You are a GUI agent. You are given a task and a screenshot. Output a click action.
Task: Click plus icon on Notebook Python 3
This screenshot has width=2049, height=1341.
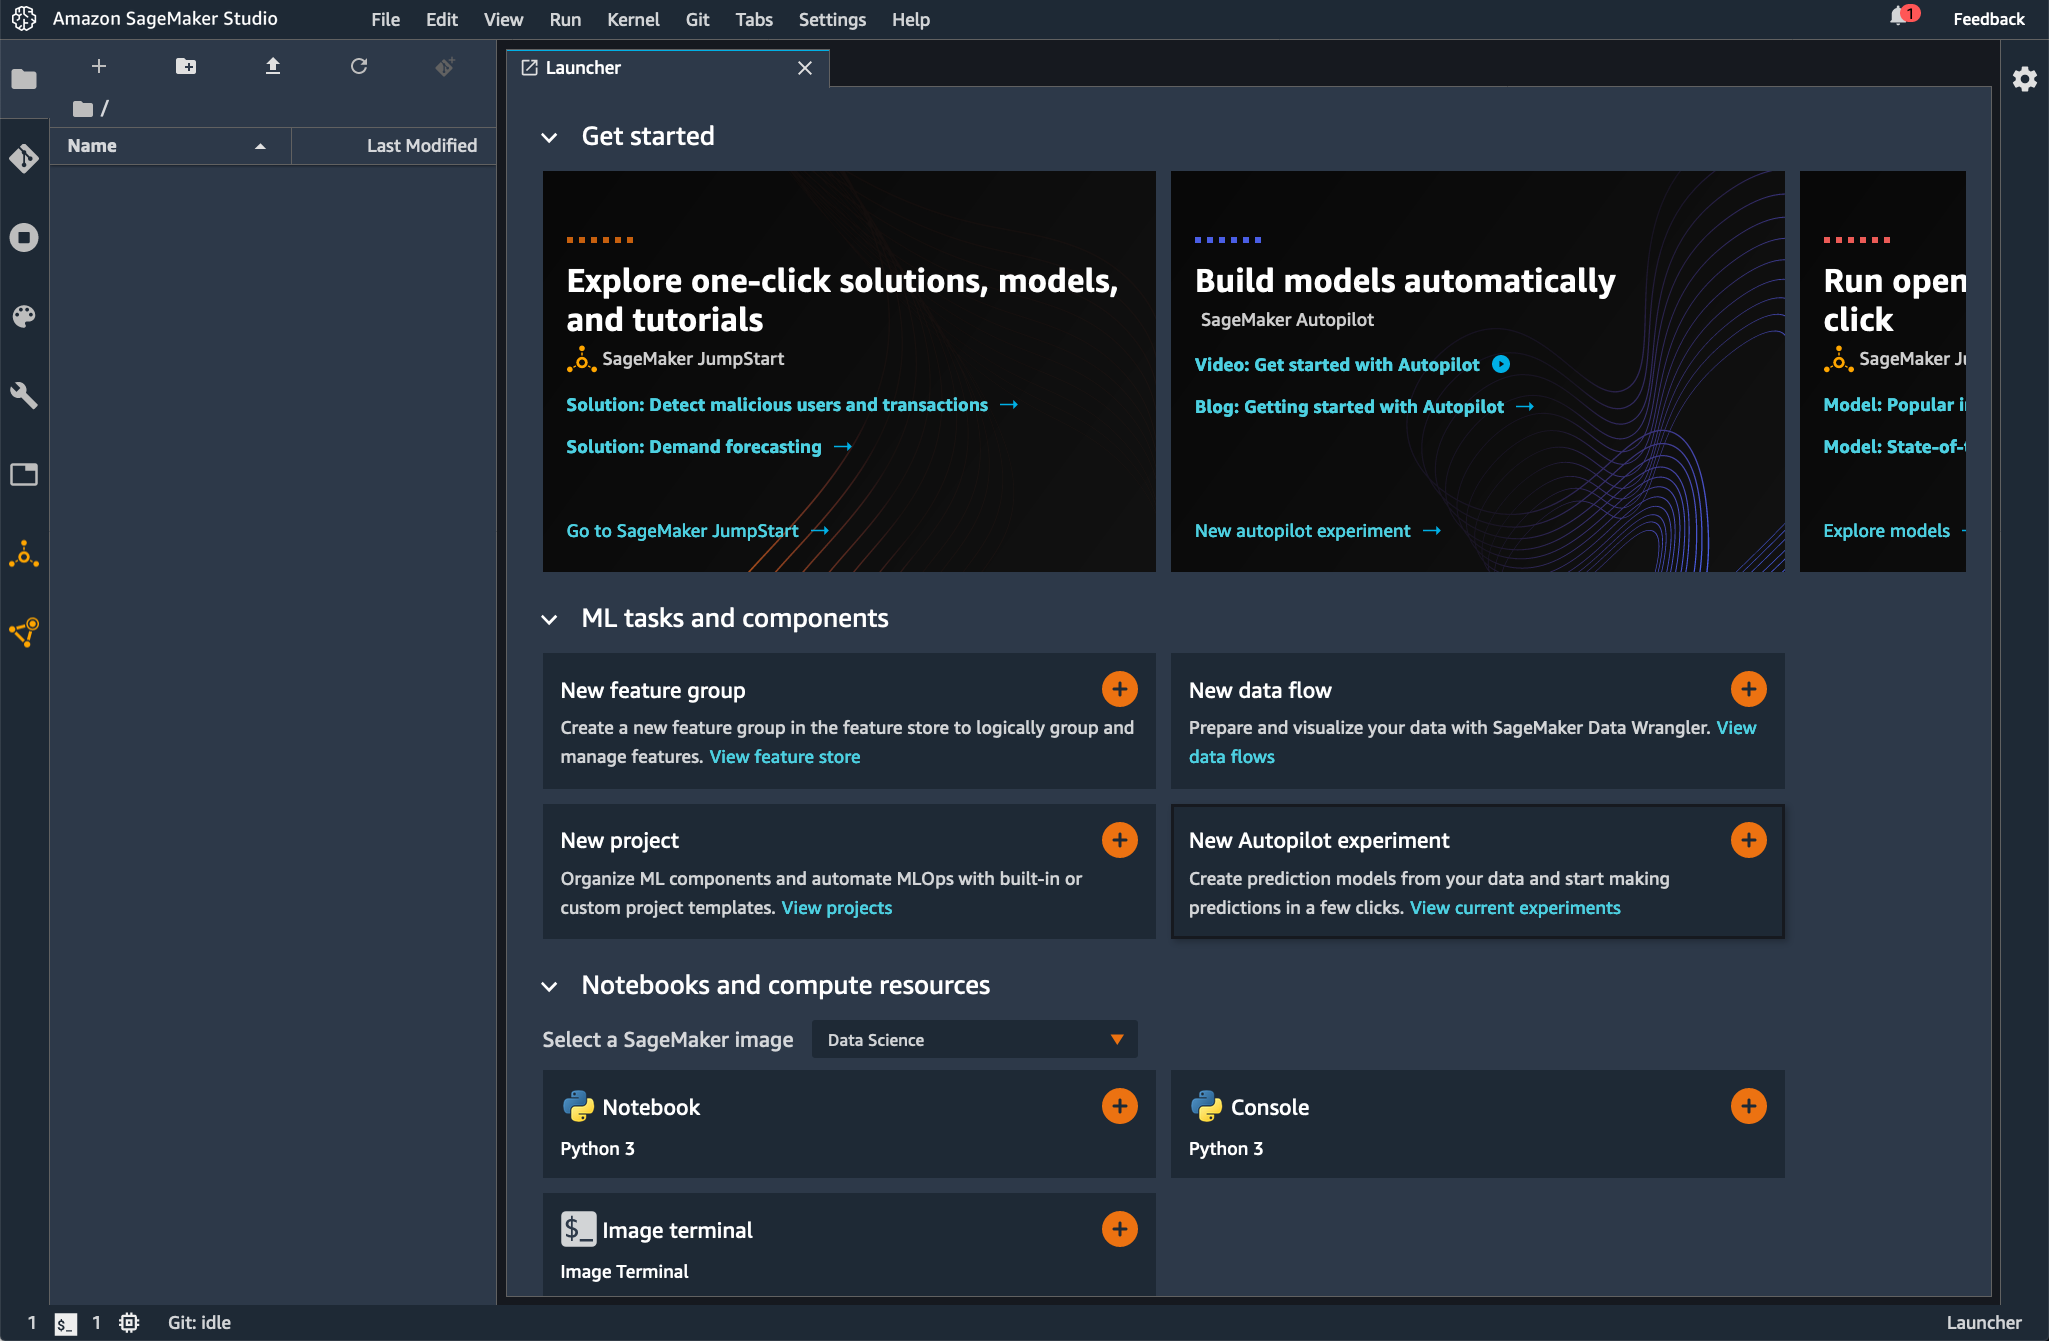click(x=1120, y=1106)
